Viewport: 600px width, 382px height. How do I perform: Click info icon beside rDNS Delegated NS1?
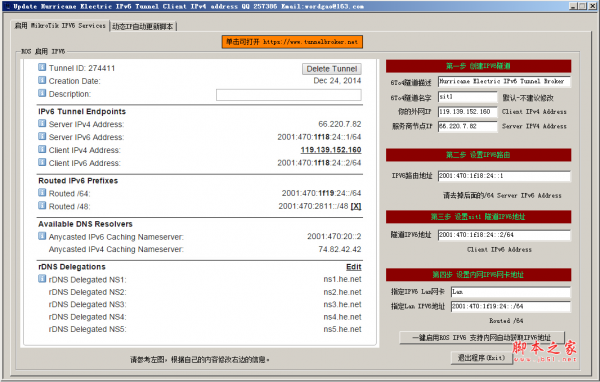click(42, 279)
